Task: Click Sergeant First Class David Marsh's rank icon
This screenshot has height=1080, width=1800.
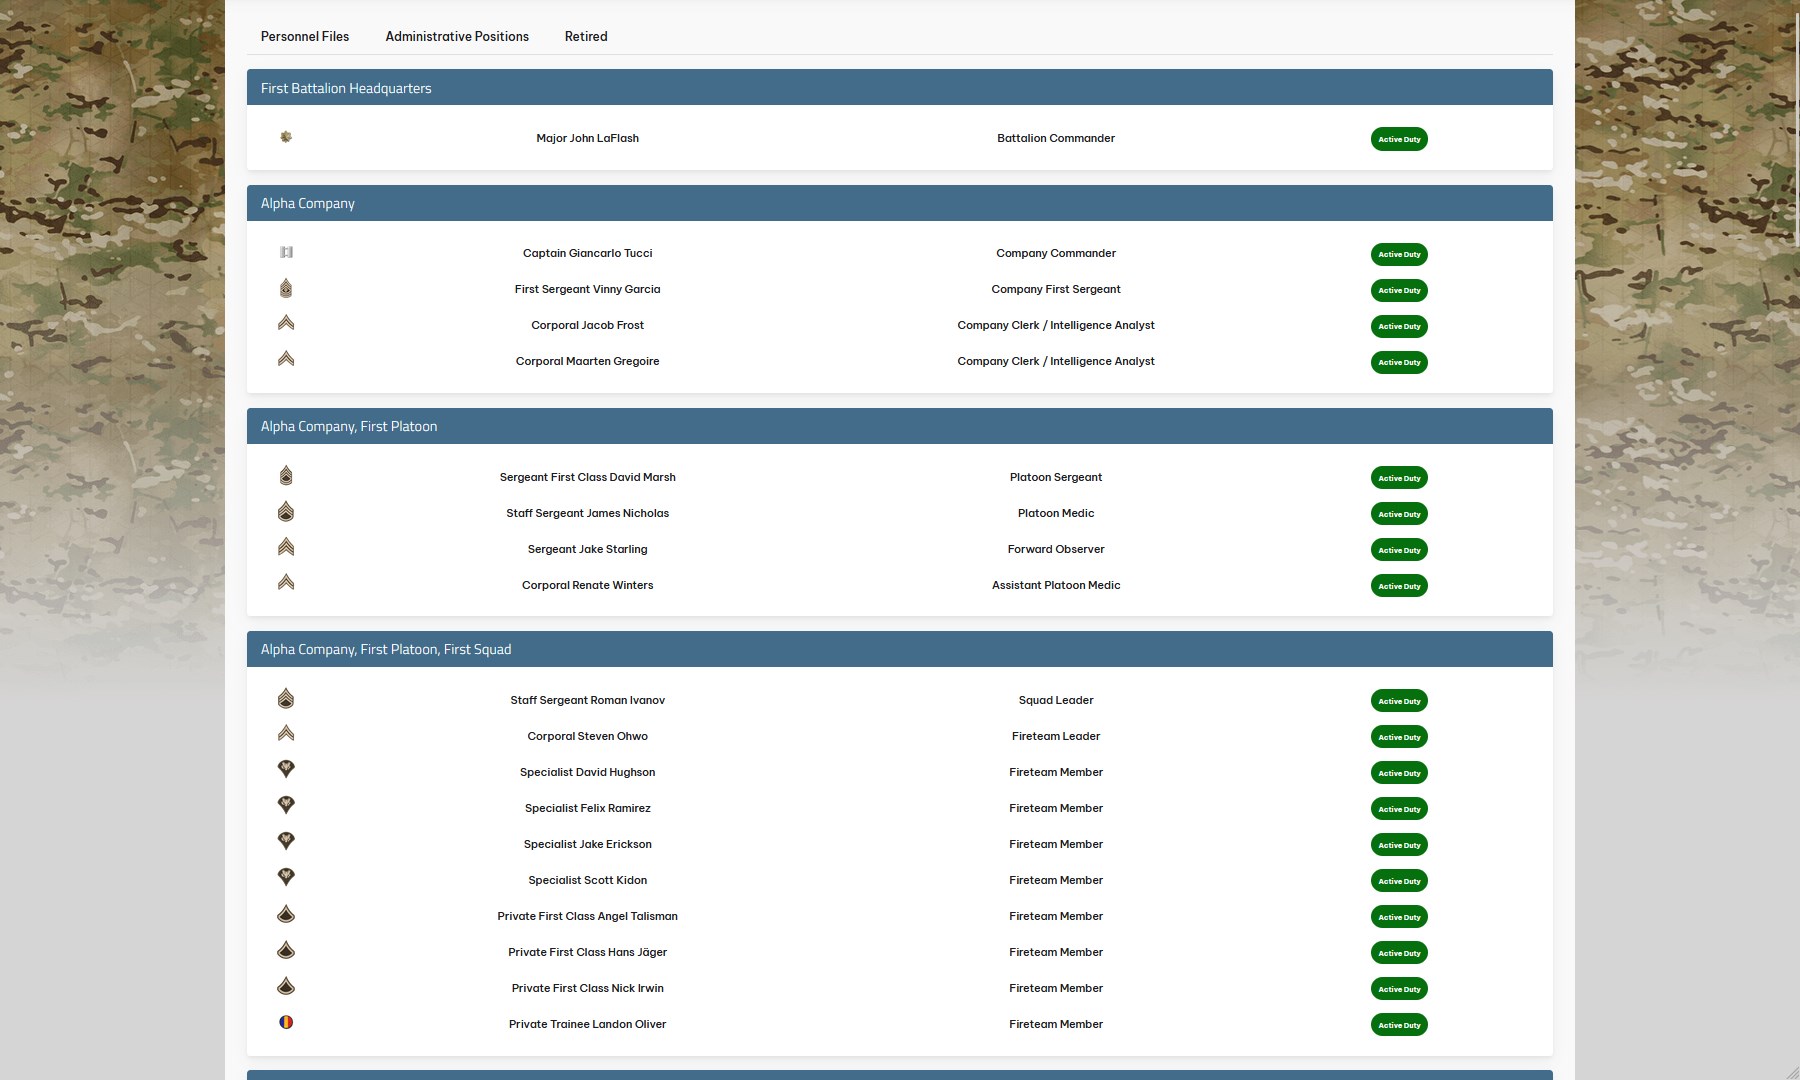Action: click(x=286, y=476)
